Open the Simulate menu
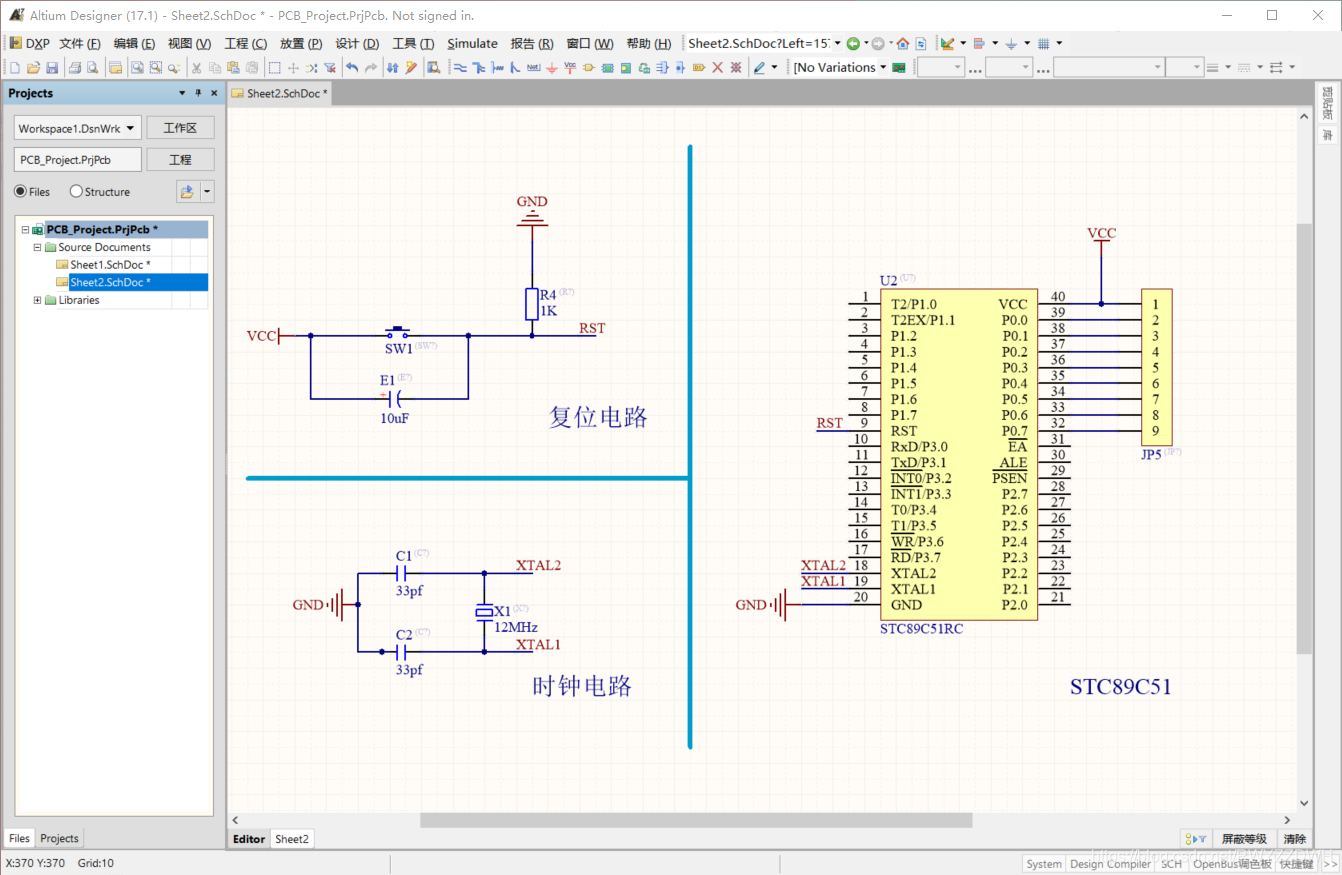The width and height of the screenshot is (1342, 875). 472,43
